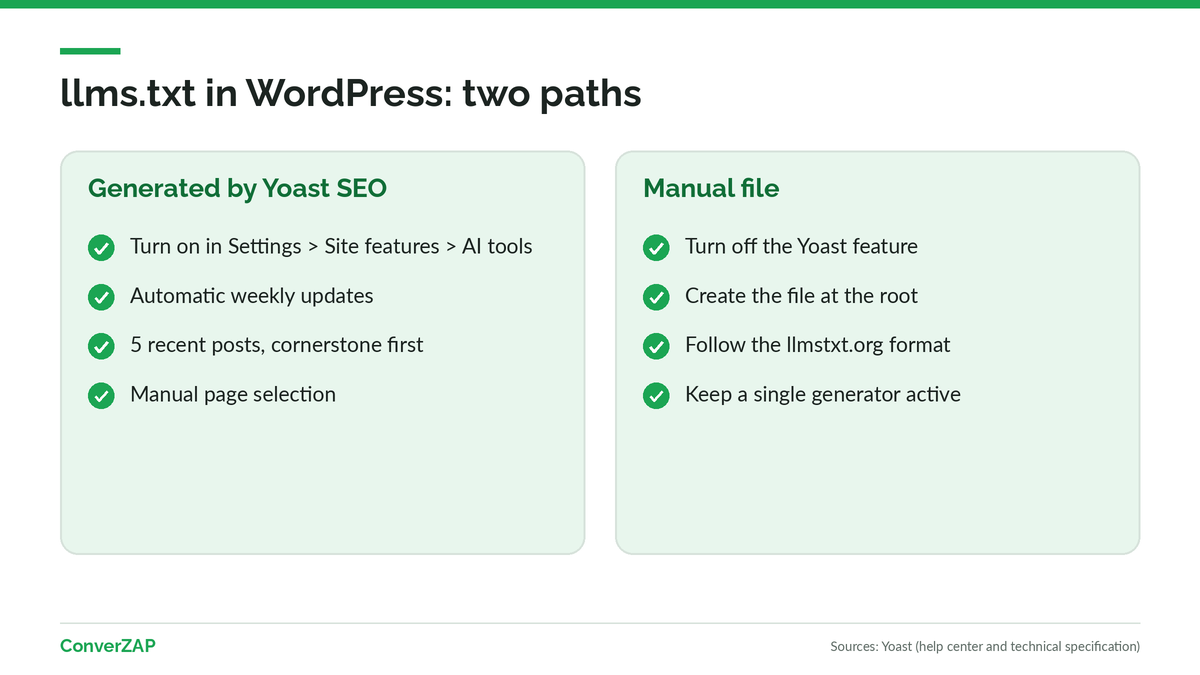The width and height of the screenshot is (1200, 675).
Task: Click the title "llms.txt in WordPress: two paths"
Action: click(350, 93)
